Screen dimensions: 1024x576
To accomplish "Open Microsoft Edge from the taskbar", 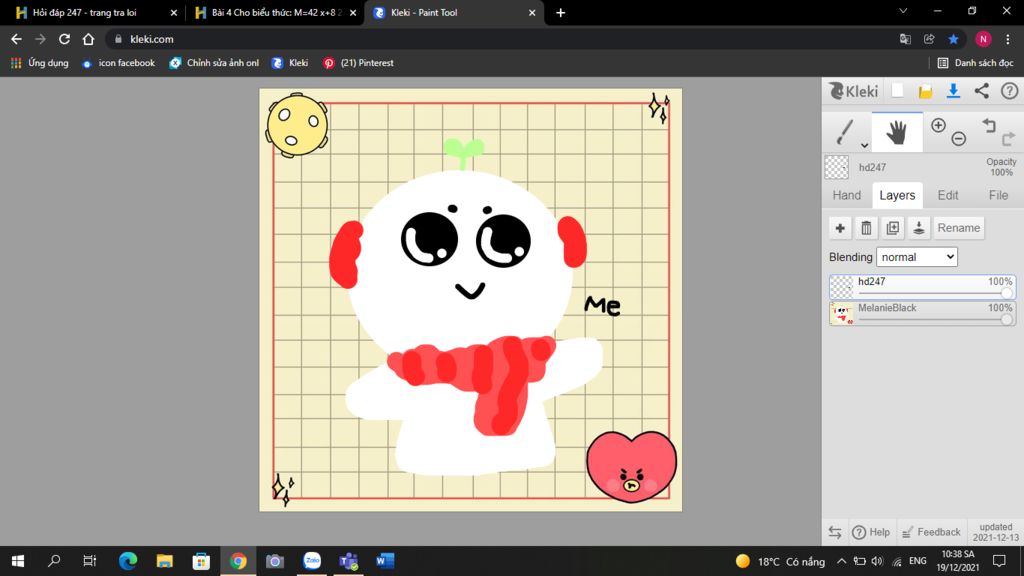I will pos(128,561).
